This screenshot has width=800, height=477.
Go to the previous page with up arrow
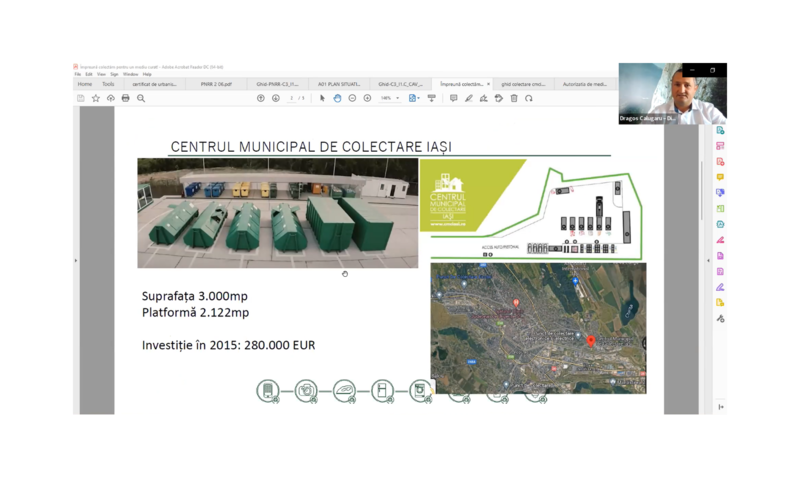(261, 98)
